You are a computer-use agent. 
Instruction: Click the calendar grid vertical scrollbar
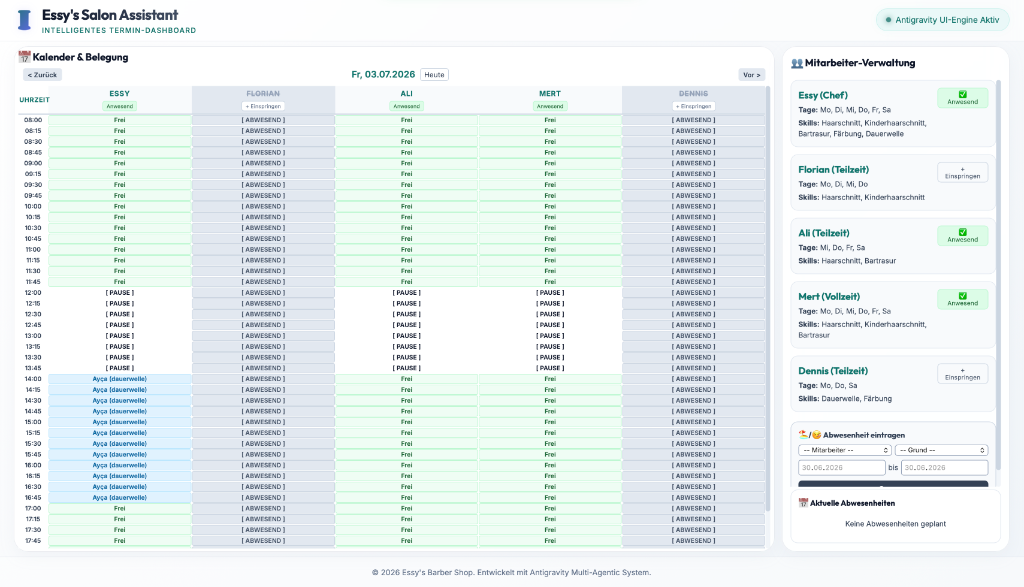(x=768, y=299)
